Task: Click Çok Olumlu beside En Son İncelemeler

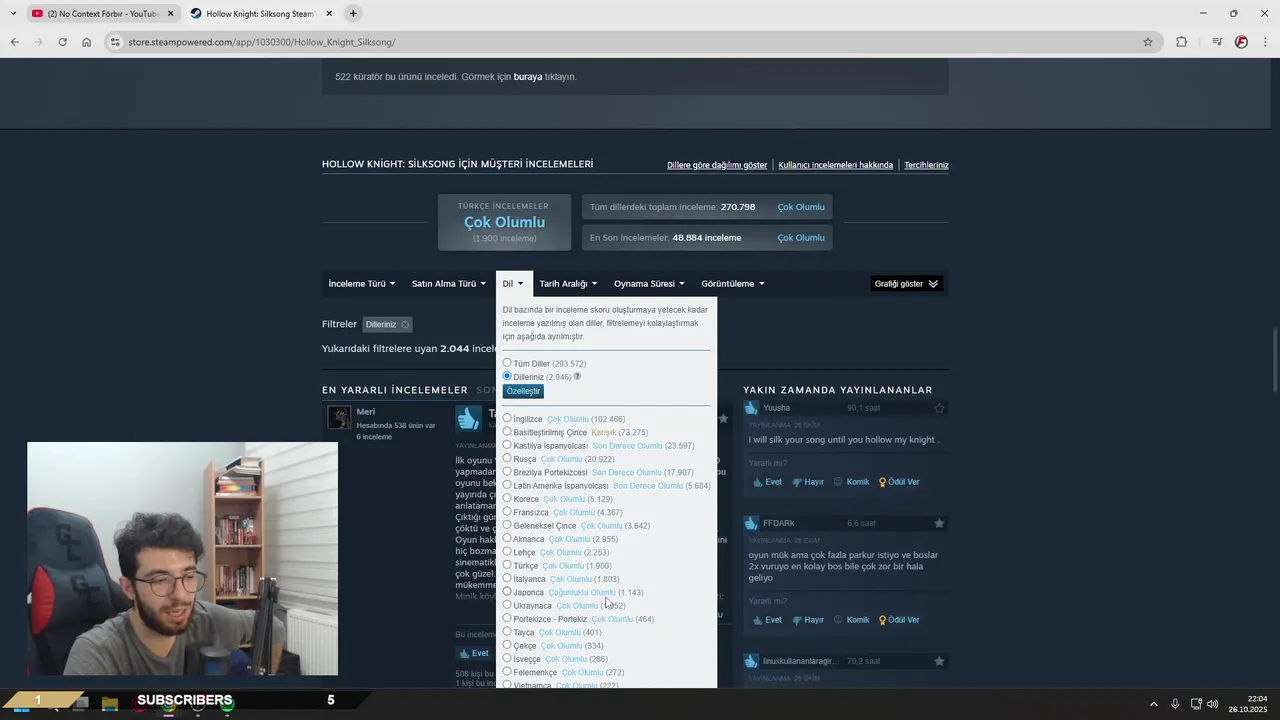Action: pos(801,238)
